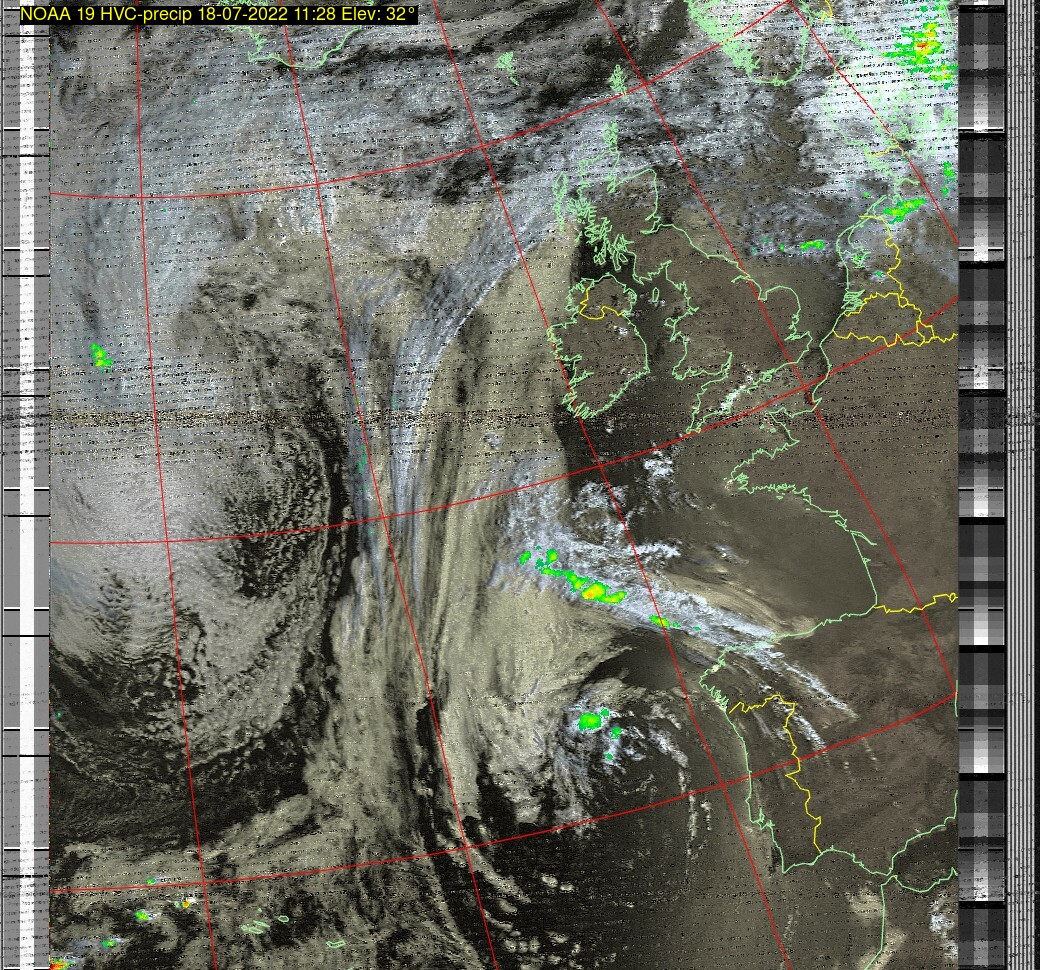Click the red grid intersection south of Ireland
The height and width of the screenshot is (970, 1040).
[x=600, y=465]
